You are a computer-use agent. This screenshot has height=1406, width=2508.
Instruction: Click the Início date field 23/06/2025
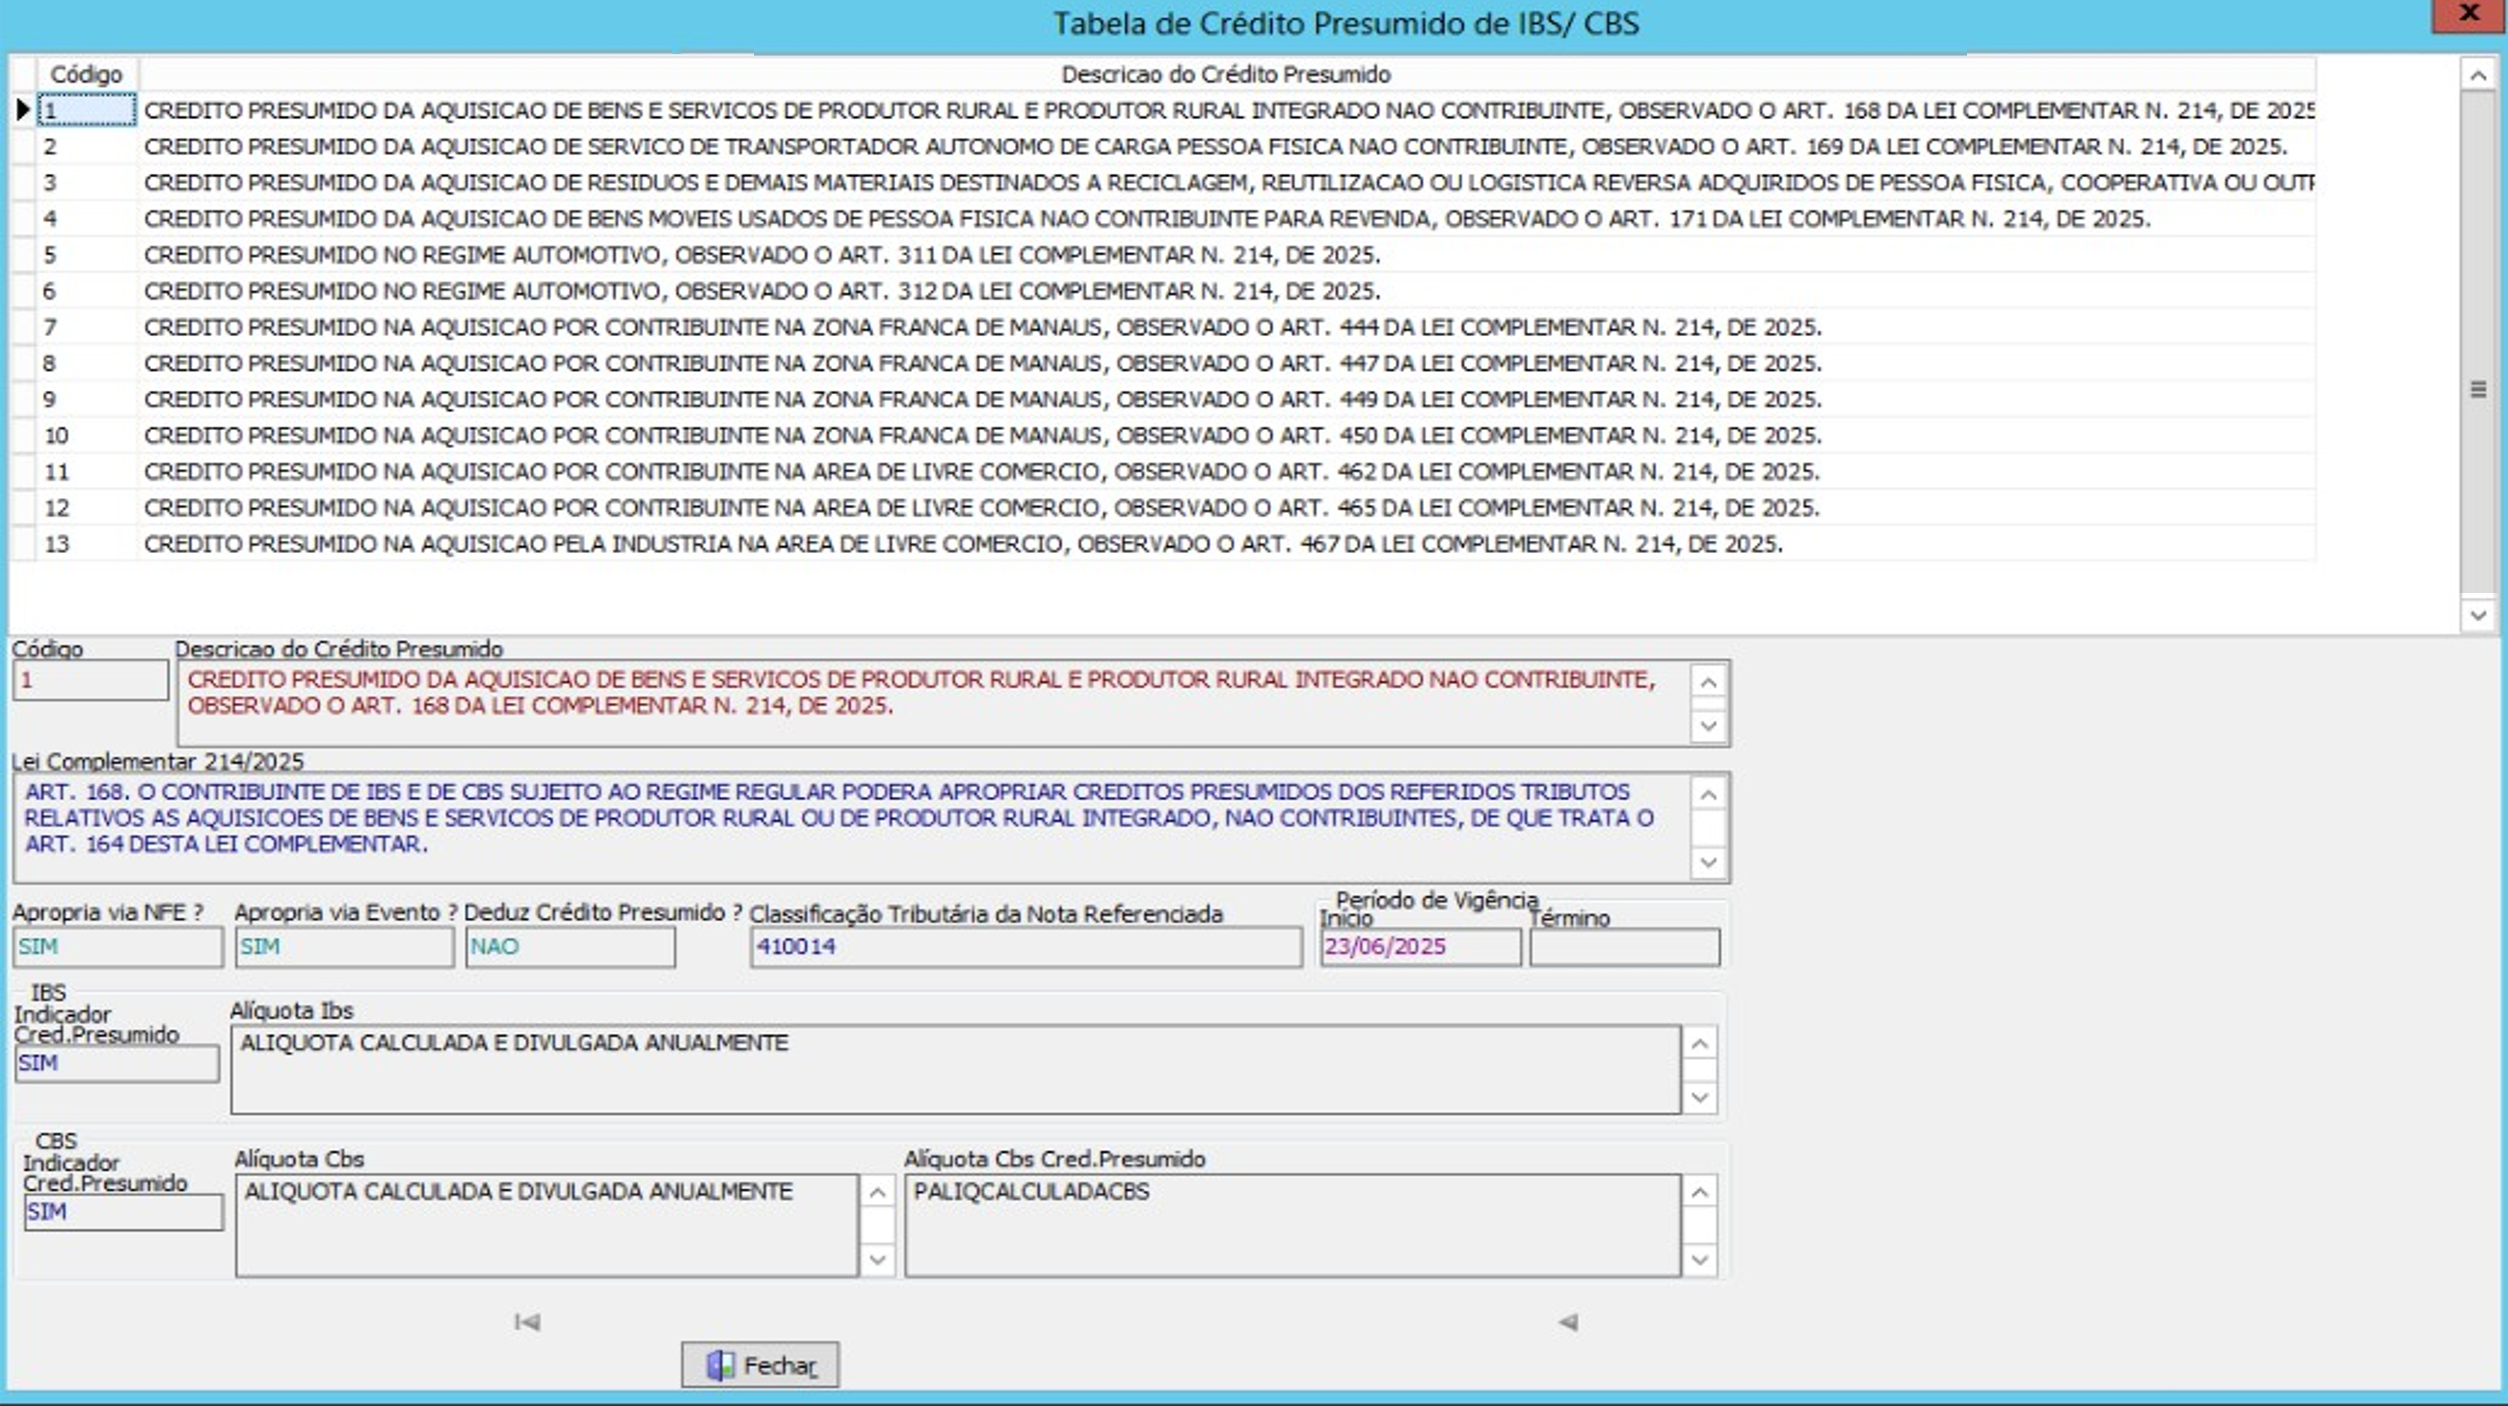(1419, 947)
